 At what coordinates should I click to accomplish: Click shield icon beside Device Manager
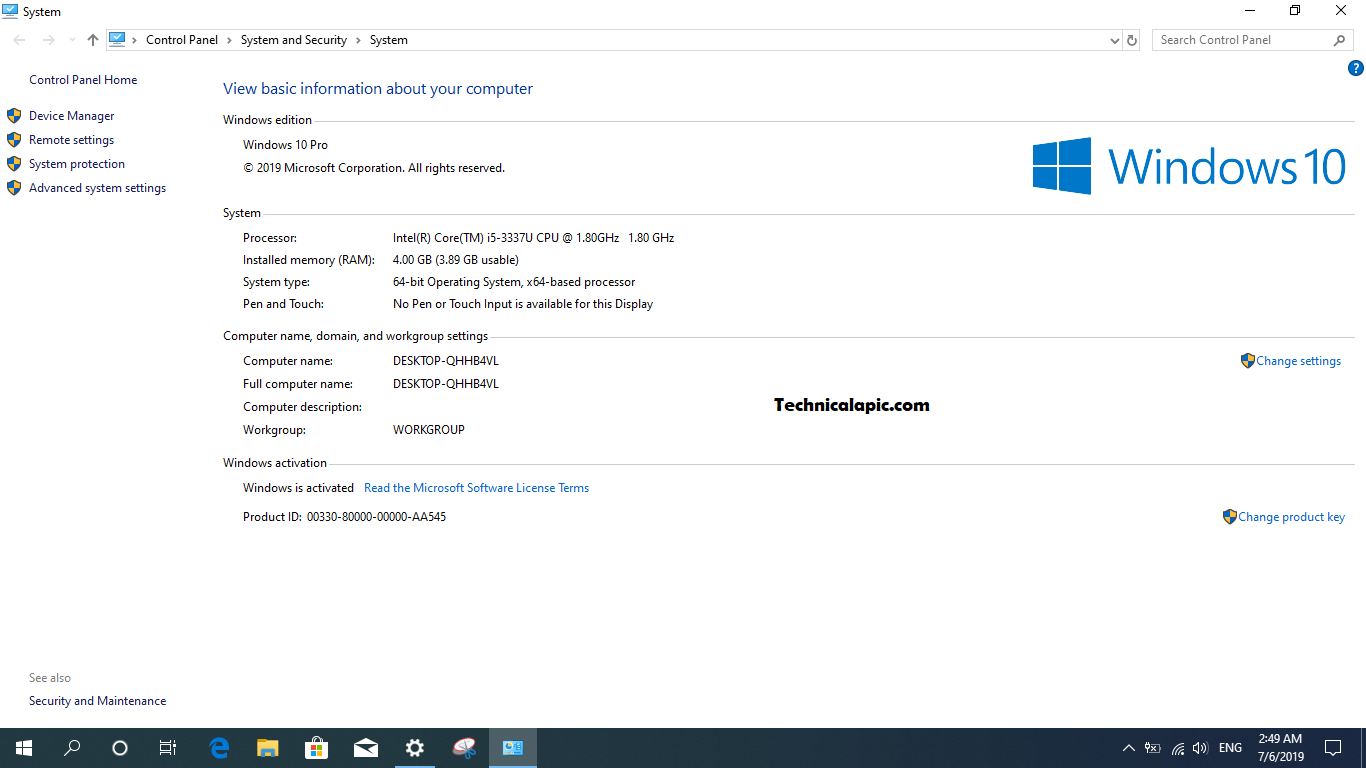coord(14,116)
